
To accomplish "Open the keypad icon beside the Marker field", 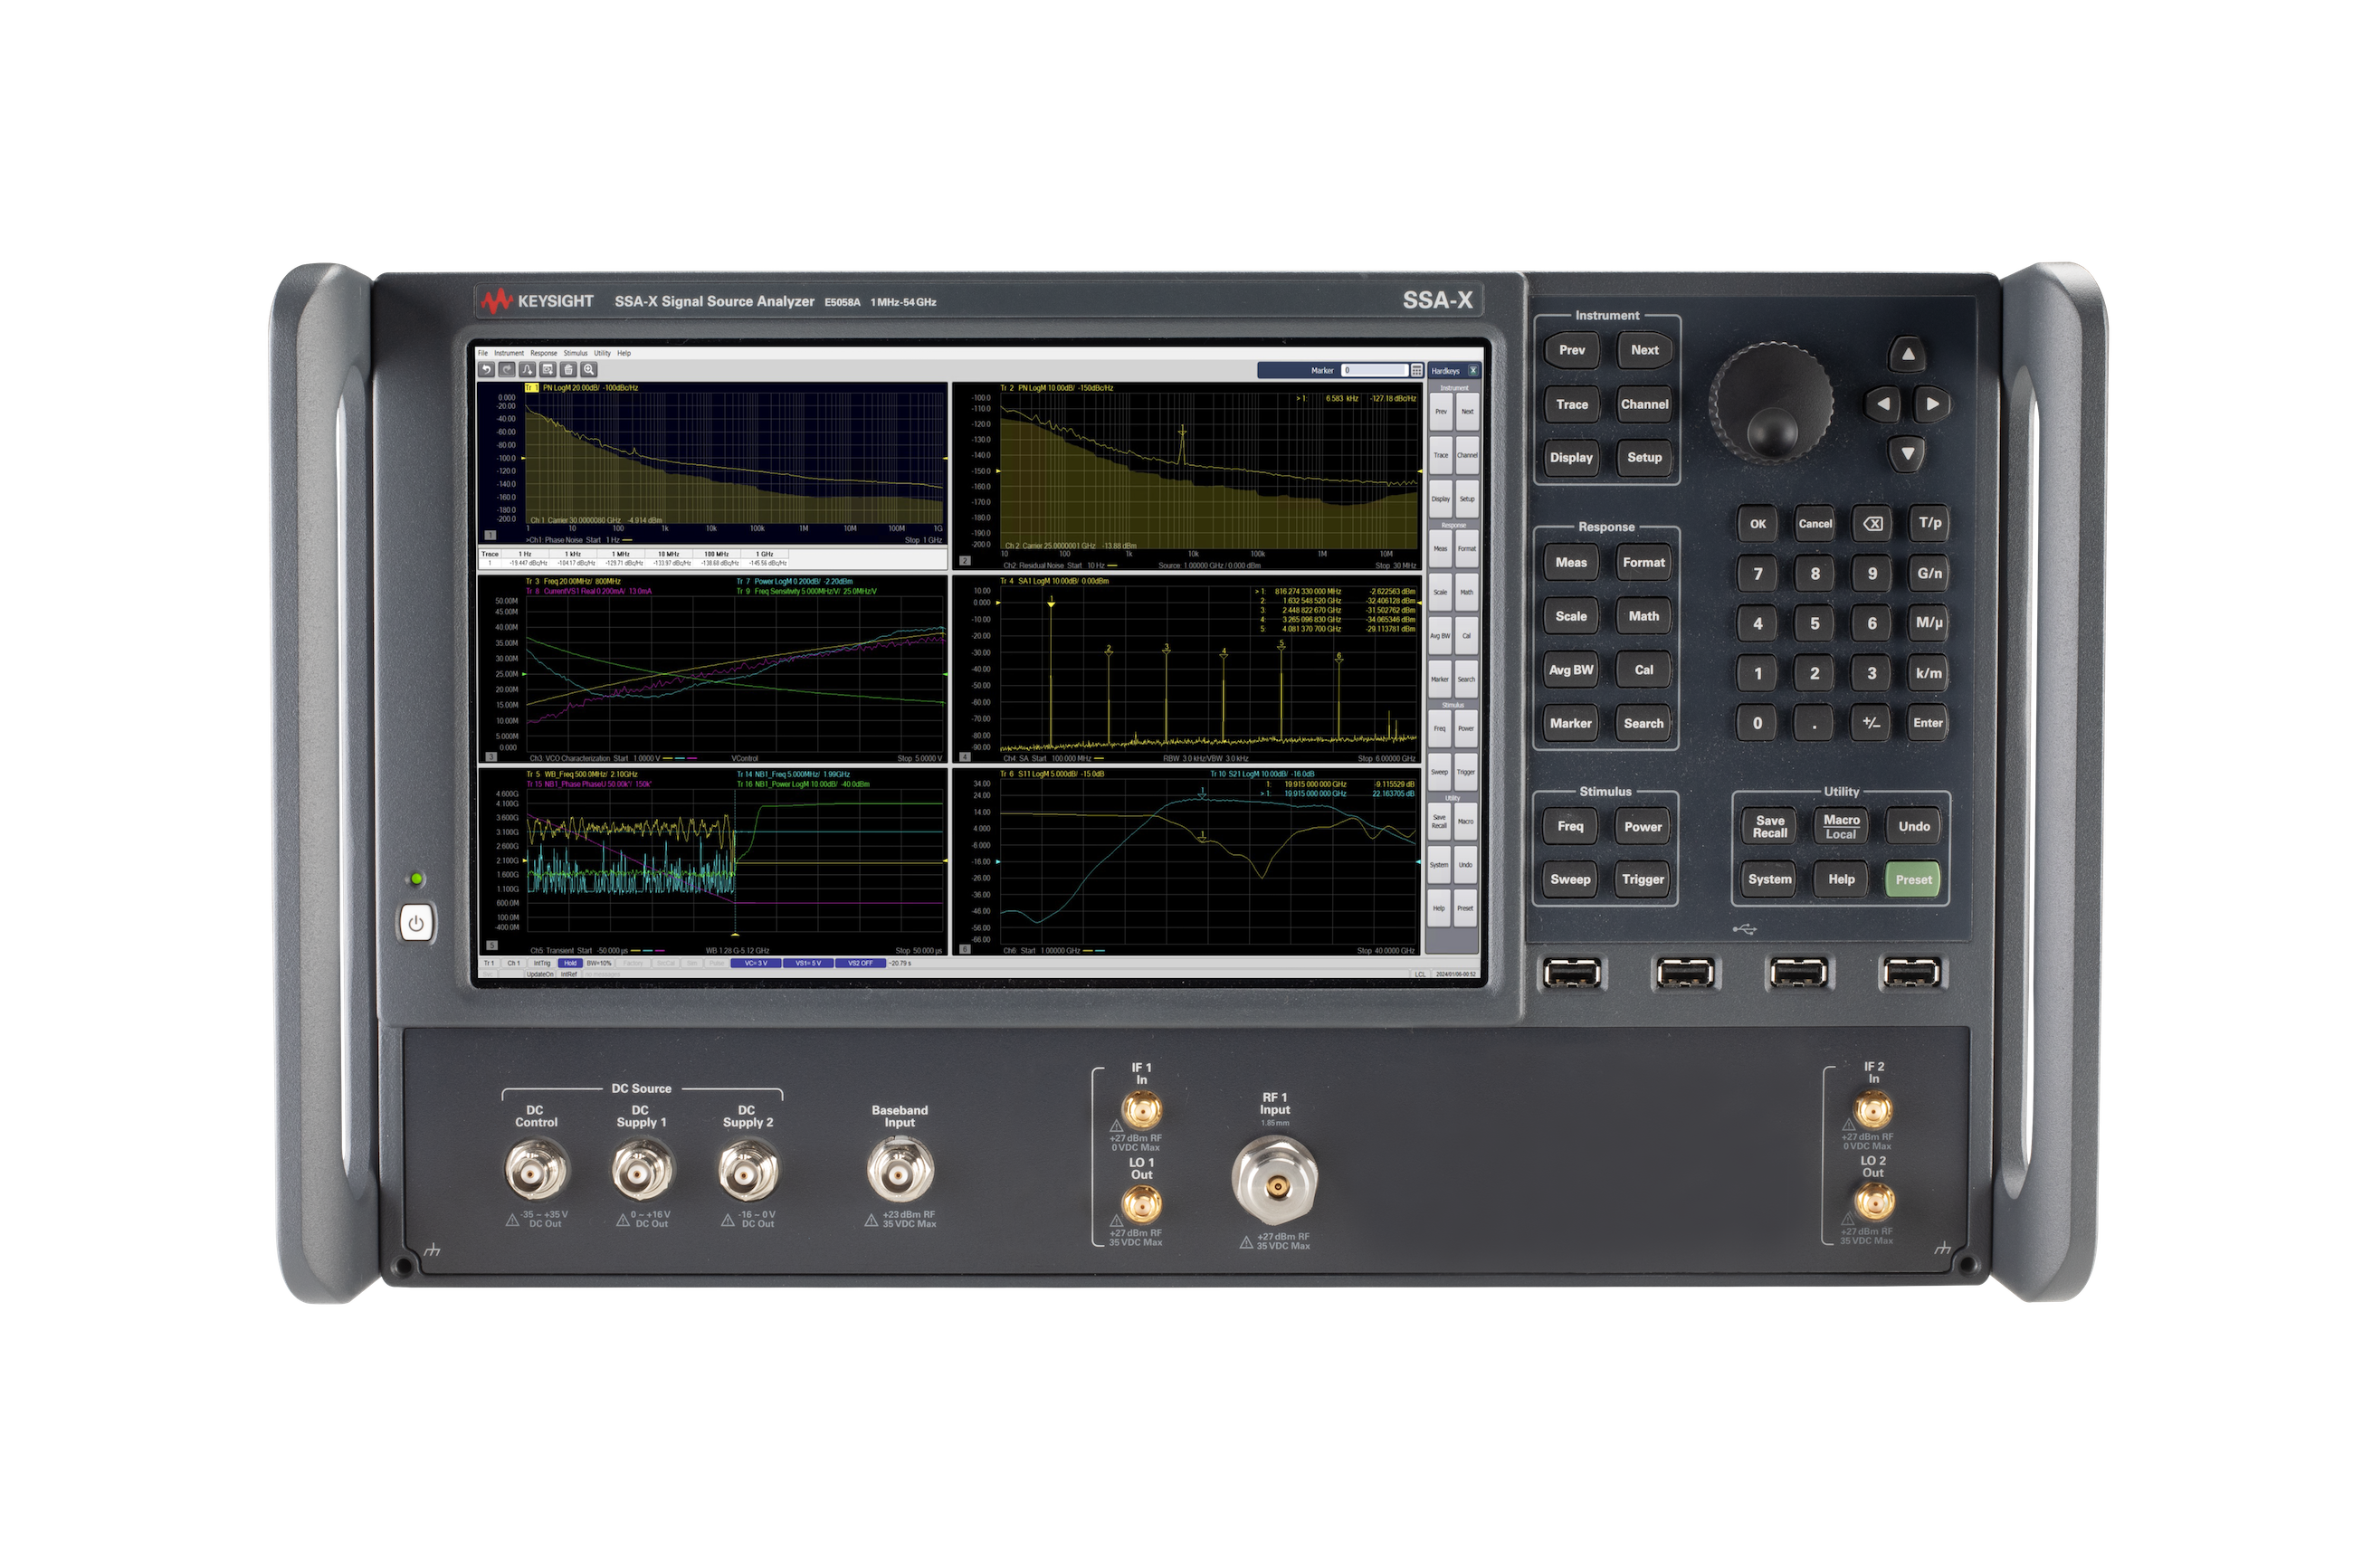I will pyautogui.click(x=1416, y=370).
